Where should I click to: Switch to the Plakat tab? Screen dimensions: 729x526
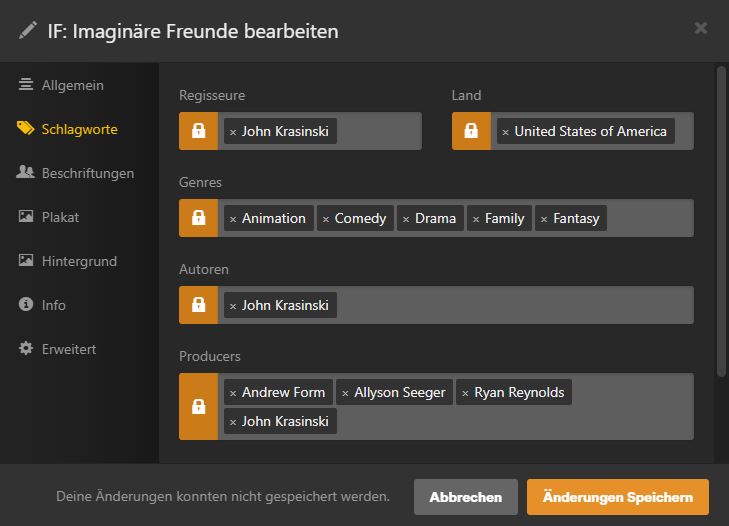60,217
